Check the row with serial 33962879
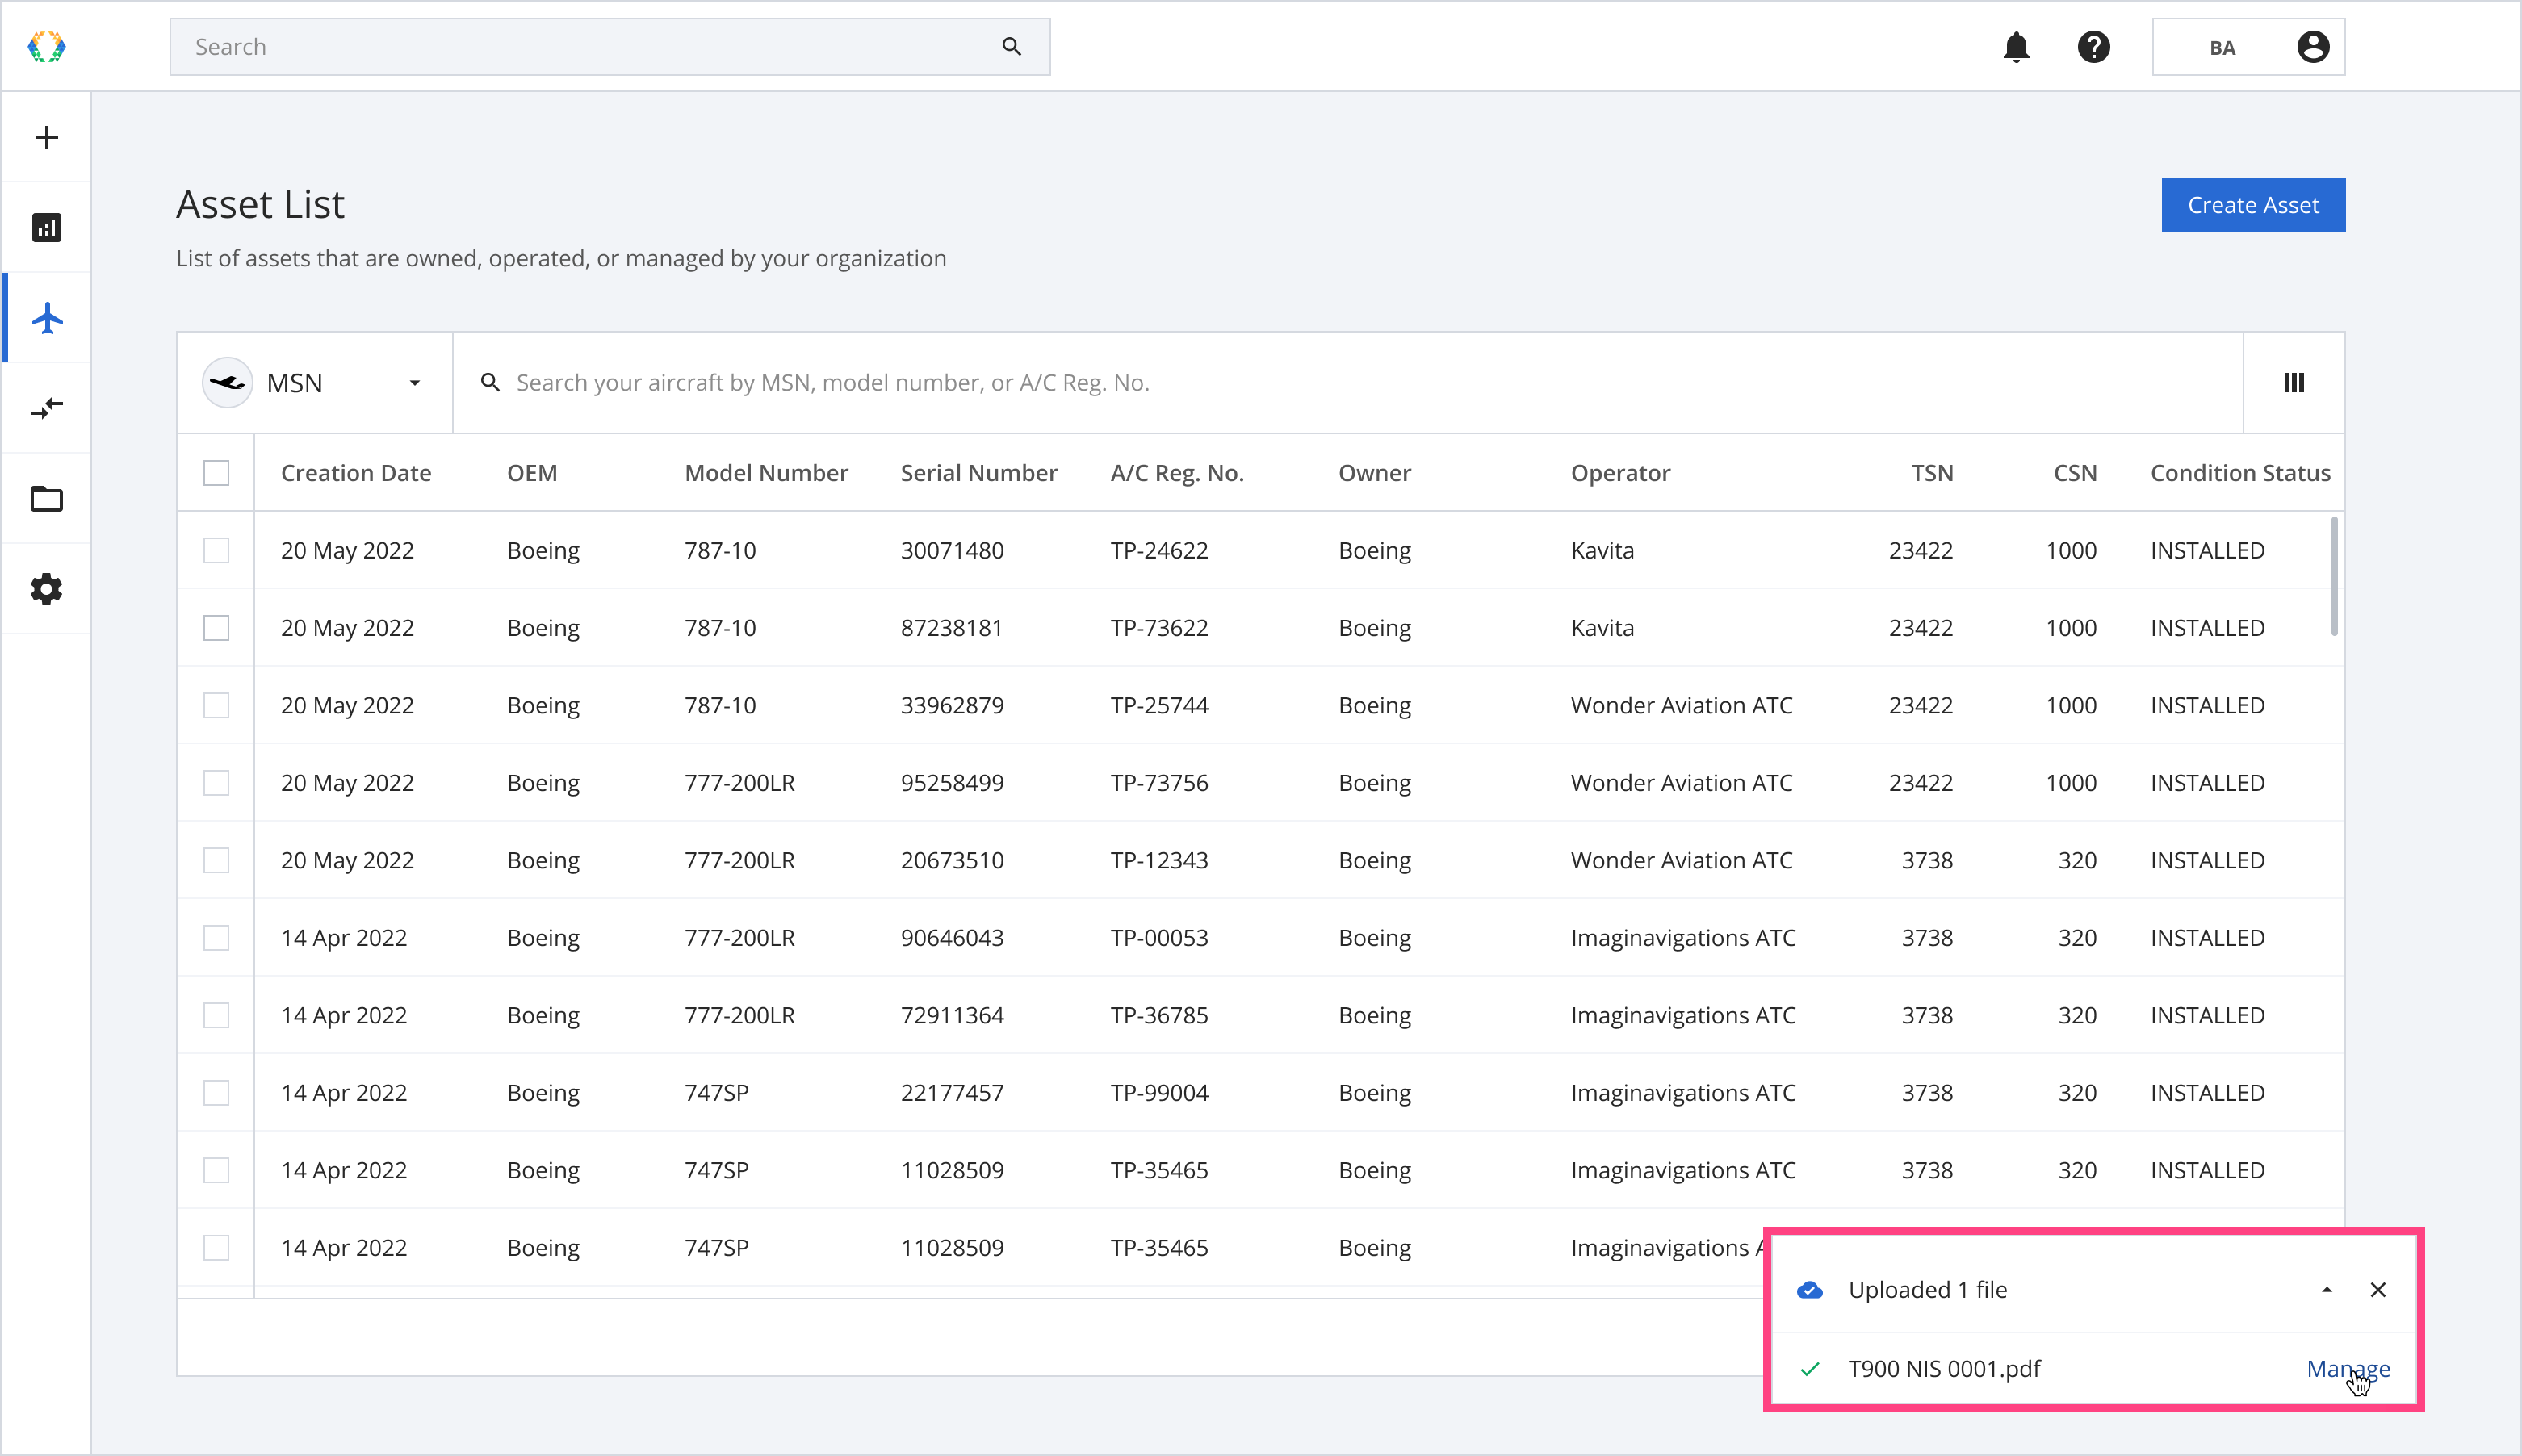Viewport: 2522px width, 1456px height. point(216,705)
